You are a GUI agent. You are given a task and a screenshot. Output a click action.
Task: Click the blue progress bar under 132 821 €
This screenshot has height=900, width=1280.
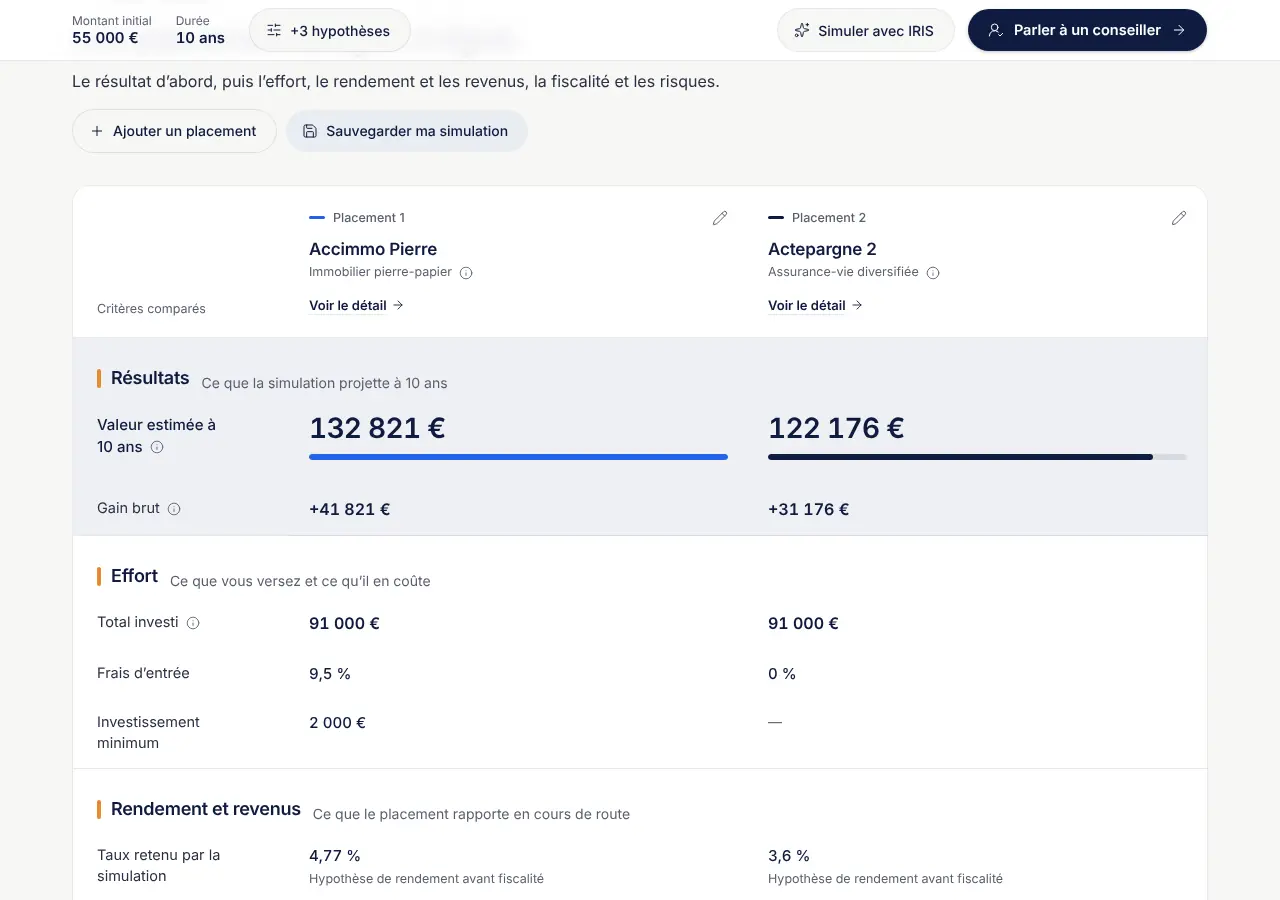(518, 457)
